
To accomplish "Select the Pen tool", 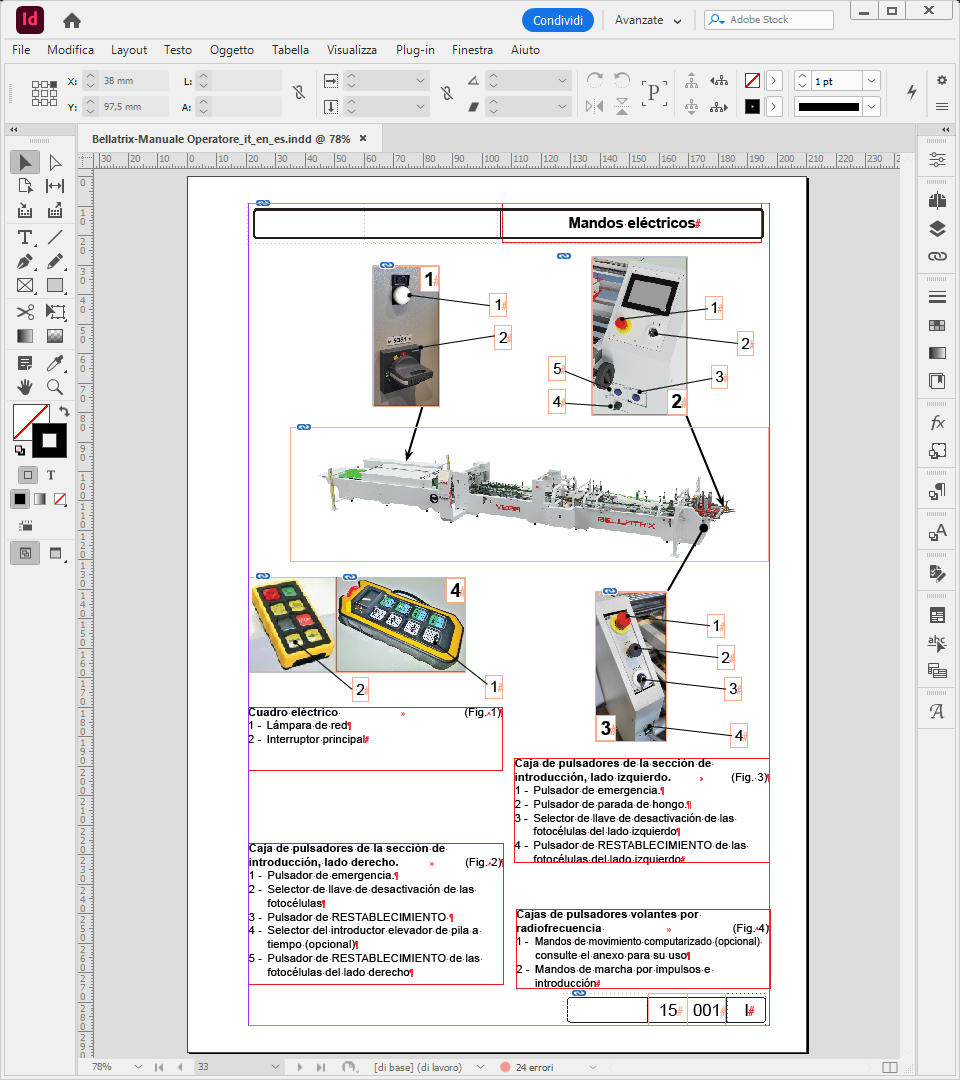I will [25, 262].
